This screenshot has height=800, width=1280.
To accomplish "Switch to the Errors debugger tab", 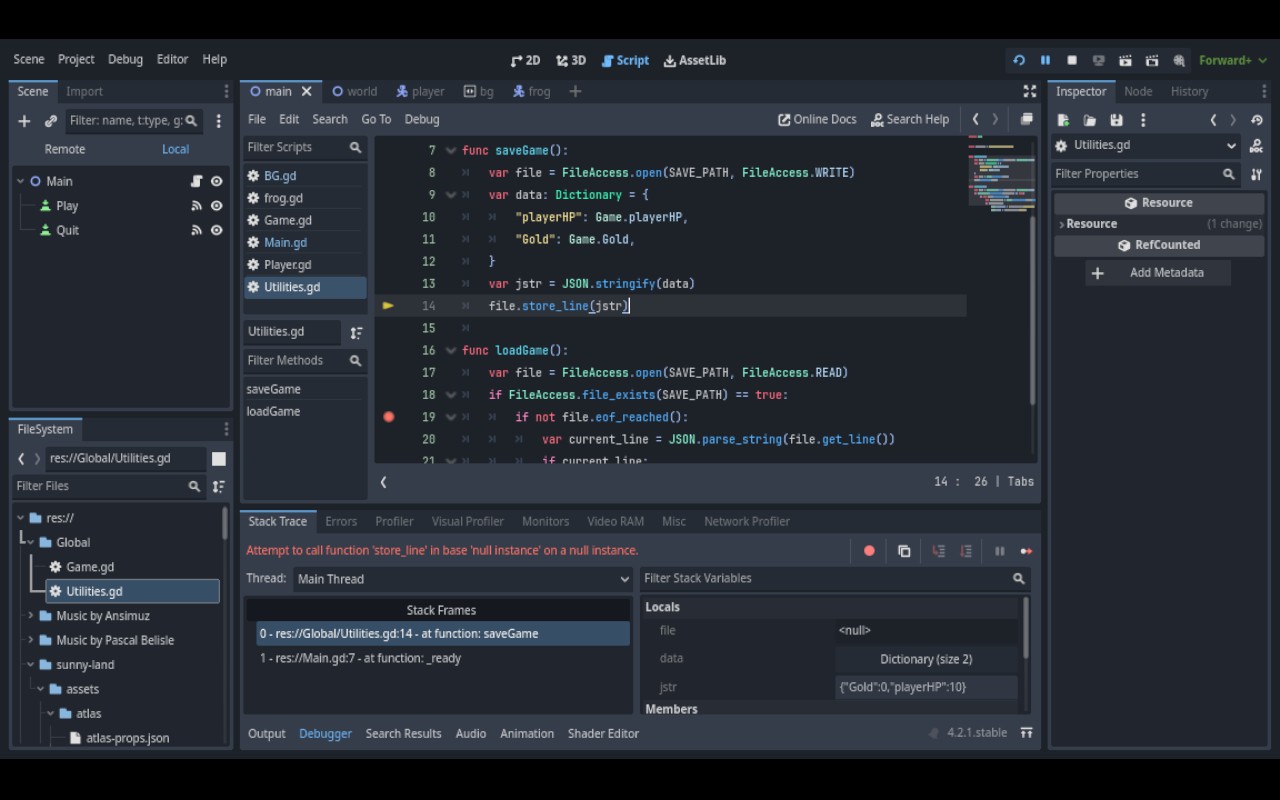I will pos(340,521).
